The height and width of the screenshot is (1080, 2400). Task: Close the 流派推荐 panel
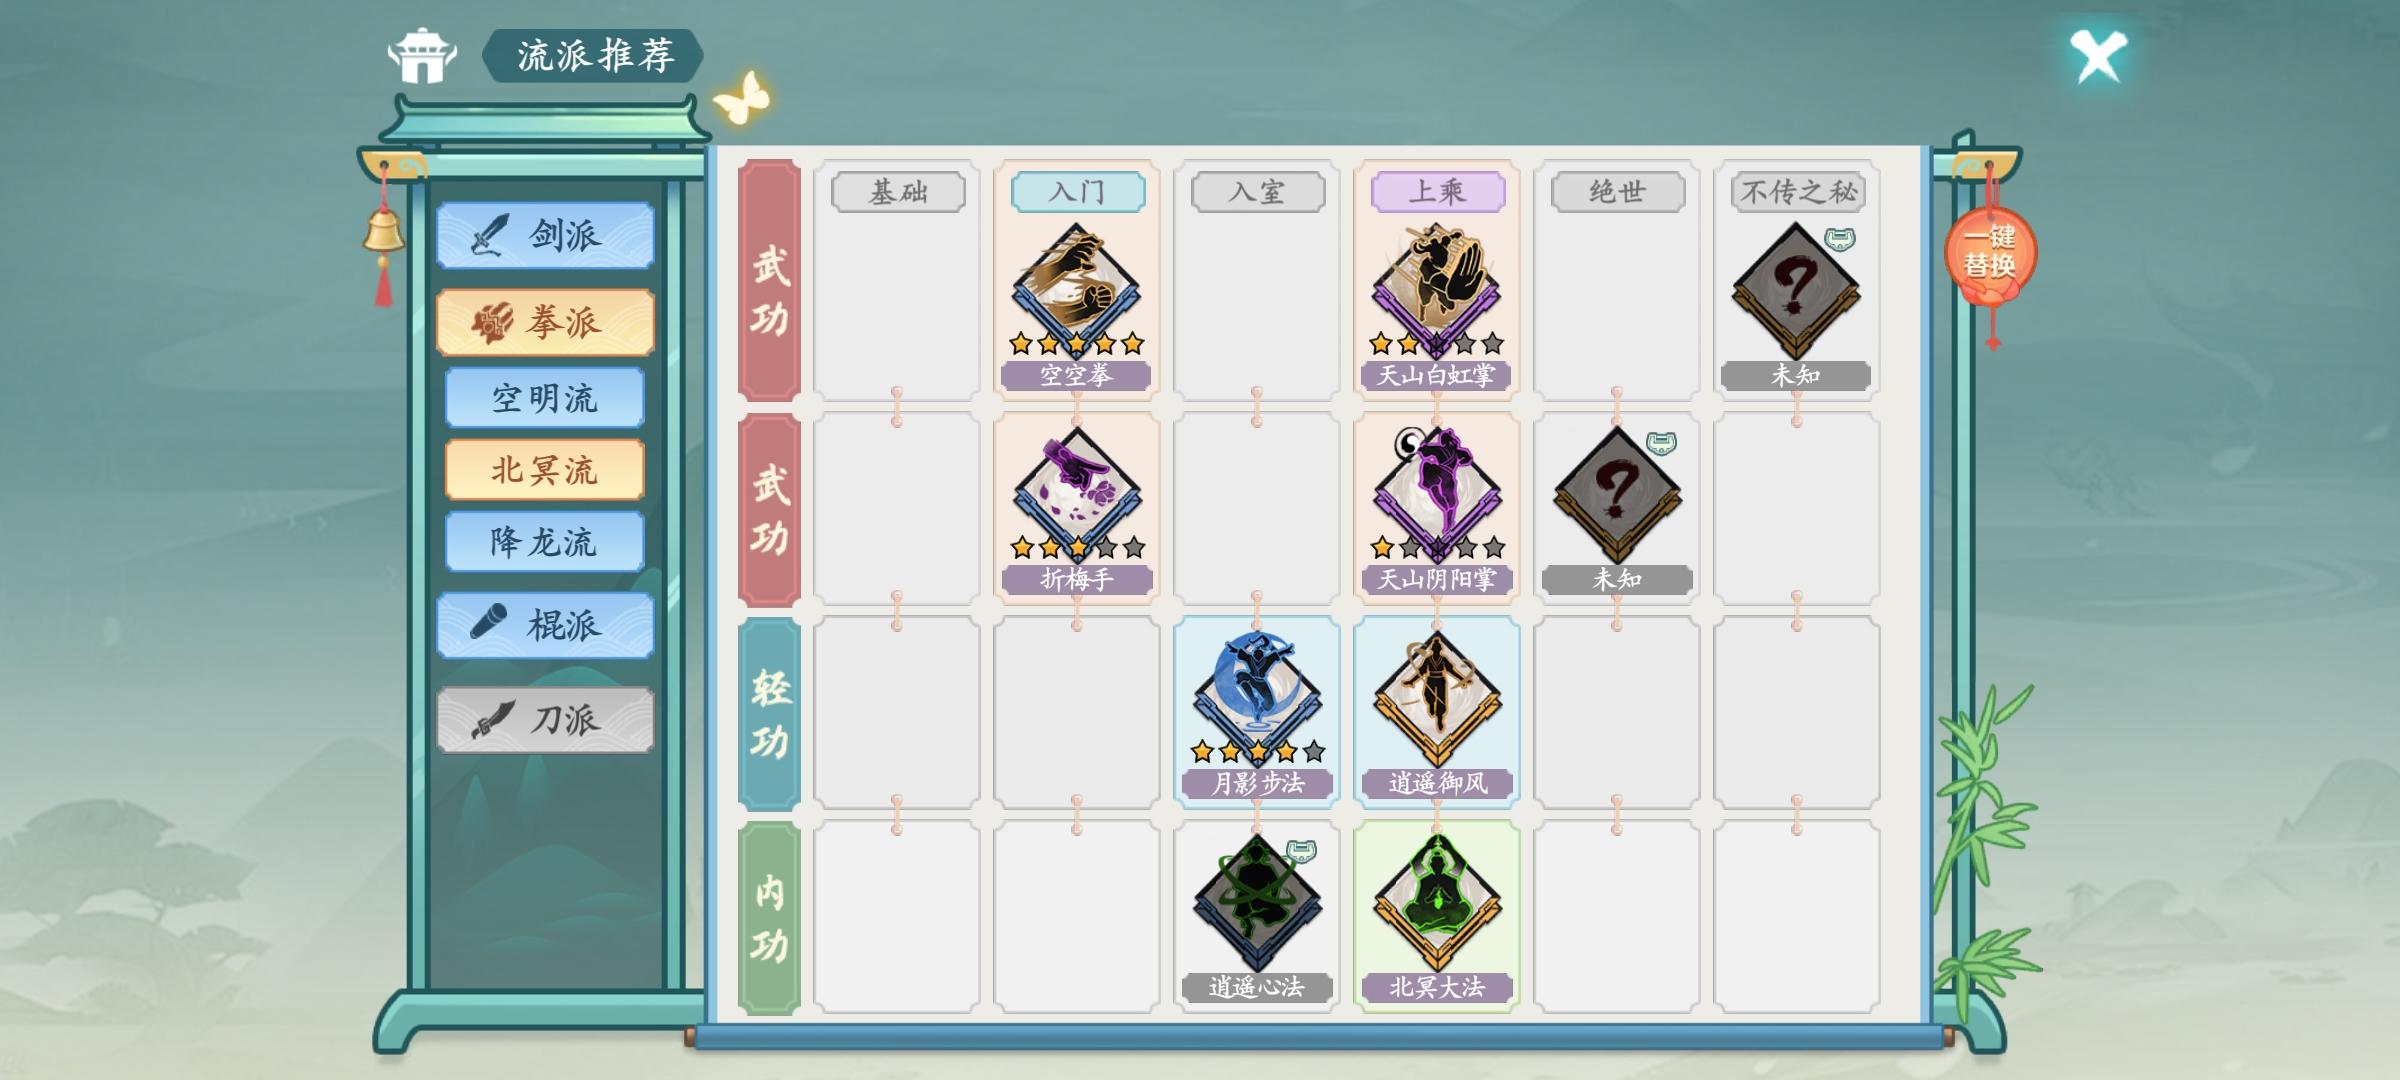2097,56
